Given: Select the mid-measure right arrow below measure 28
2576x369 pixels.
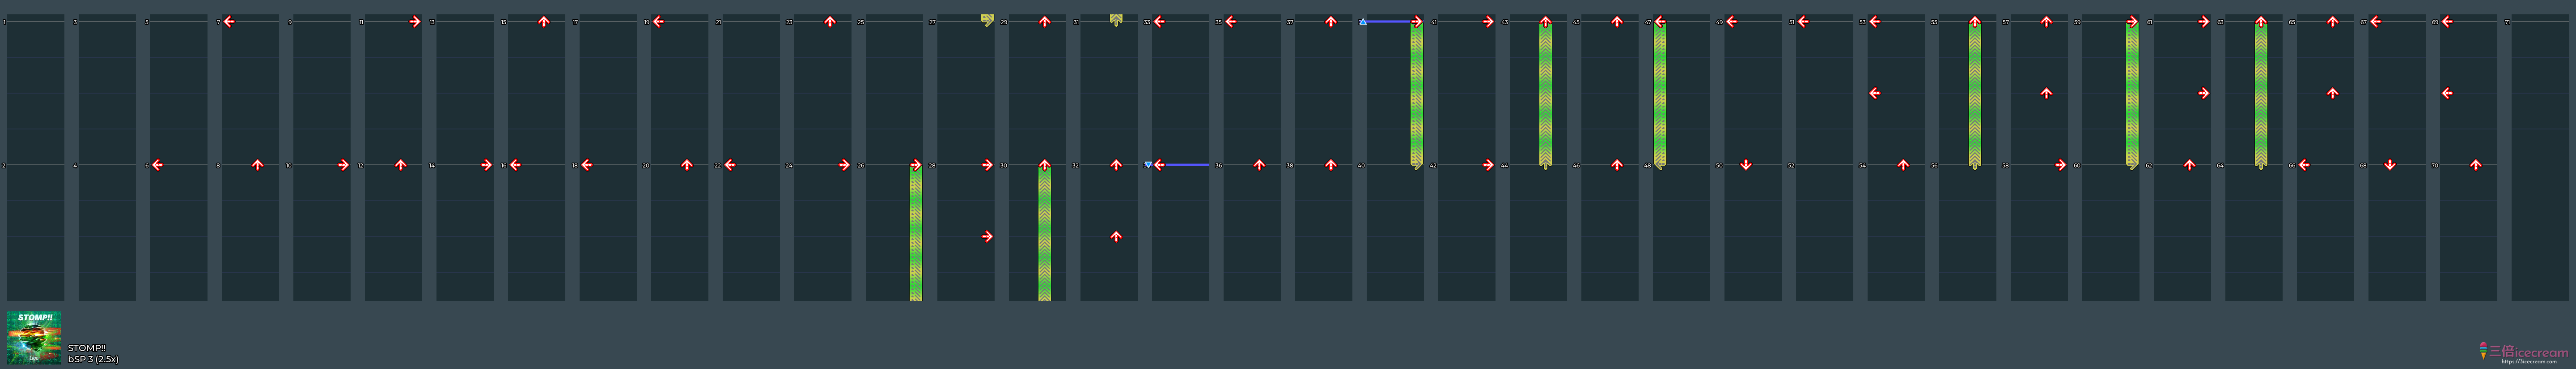Looking at the screenshot, I should coord(987,237).
